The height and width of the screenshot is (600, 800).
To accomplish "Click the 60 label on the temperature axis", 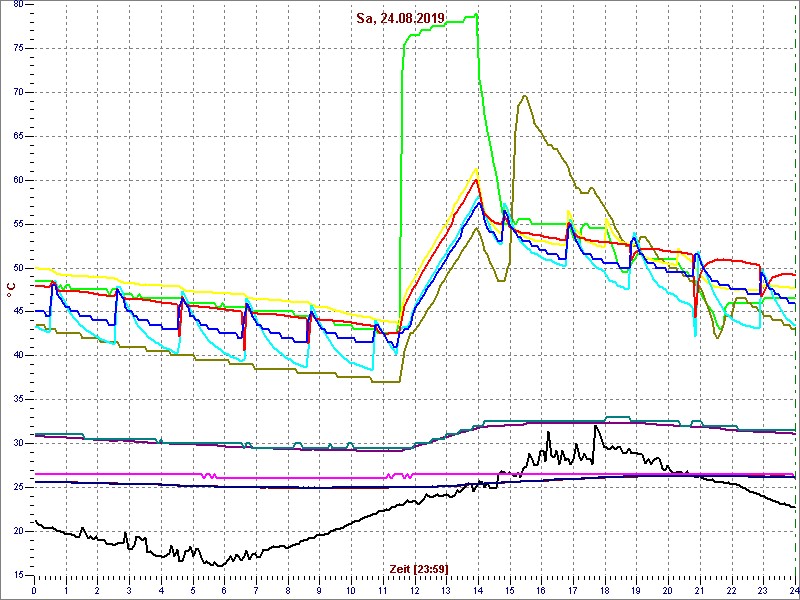I will [x=17, y=180].
